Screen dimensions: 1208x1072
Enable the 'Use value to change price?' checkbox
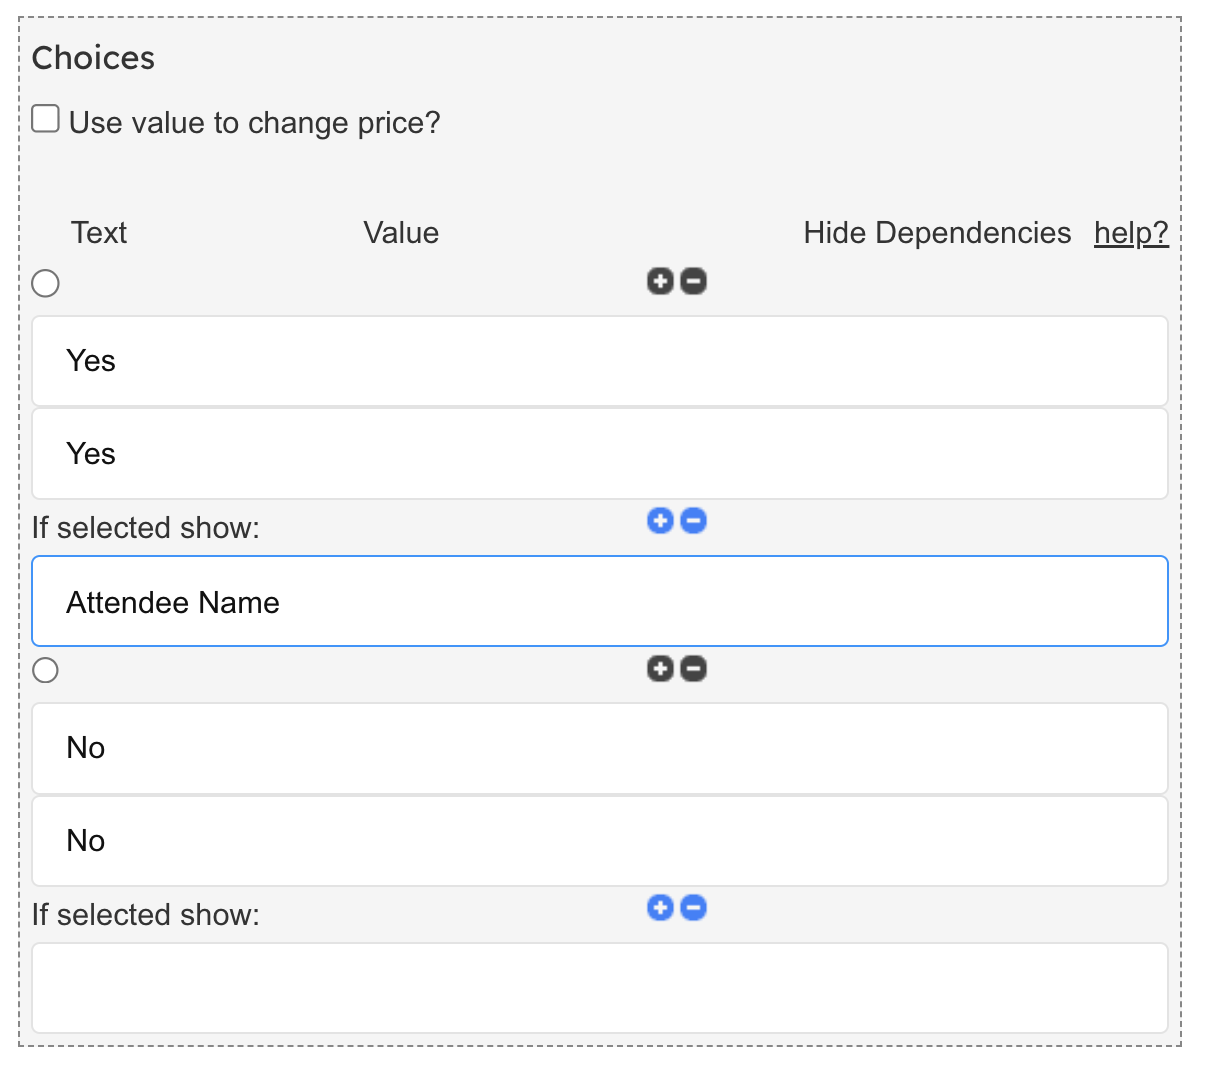pos(46,119)
